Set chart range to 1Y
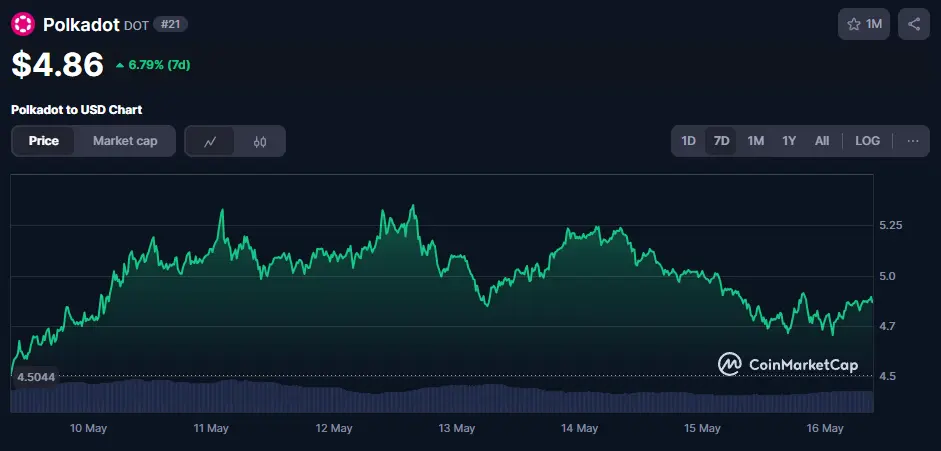Screen dimensions: 941x451 click(x=789, y=141)
